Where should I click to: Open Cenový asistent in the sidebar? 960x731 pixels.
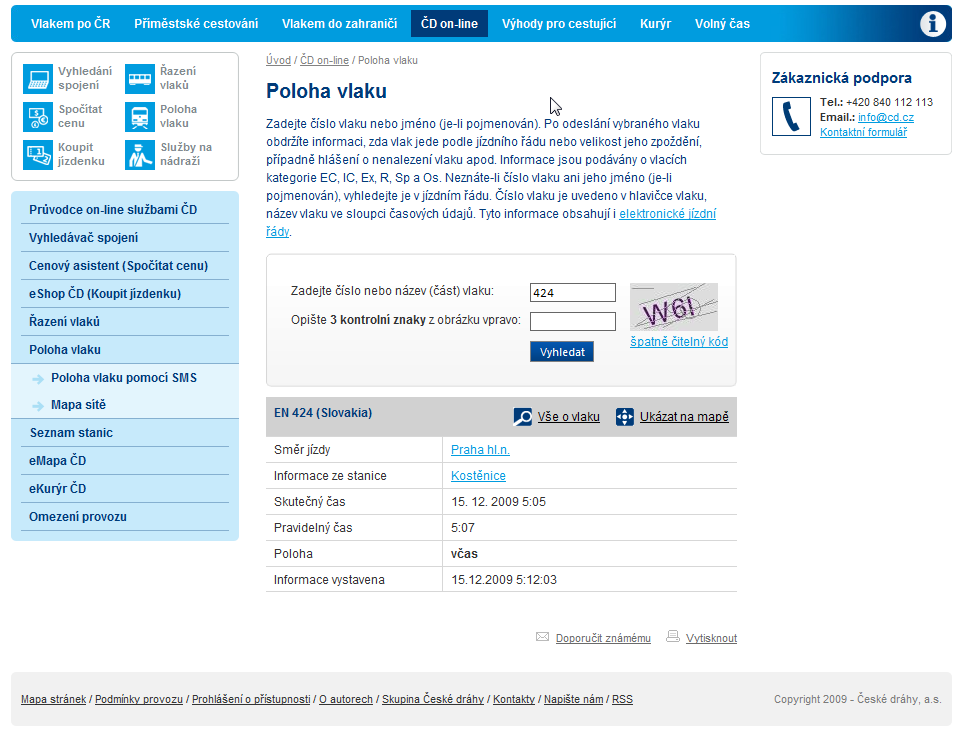pyautogui.click(x=118, y=266)
